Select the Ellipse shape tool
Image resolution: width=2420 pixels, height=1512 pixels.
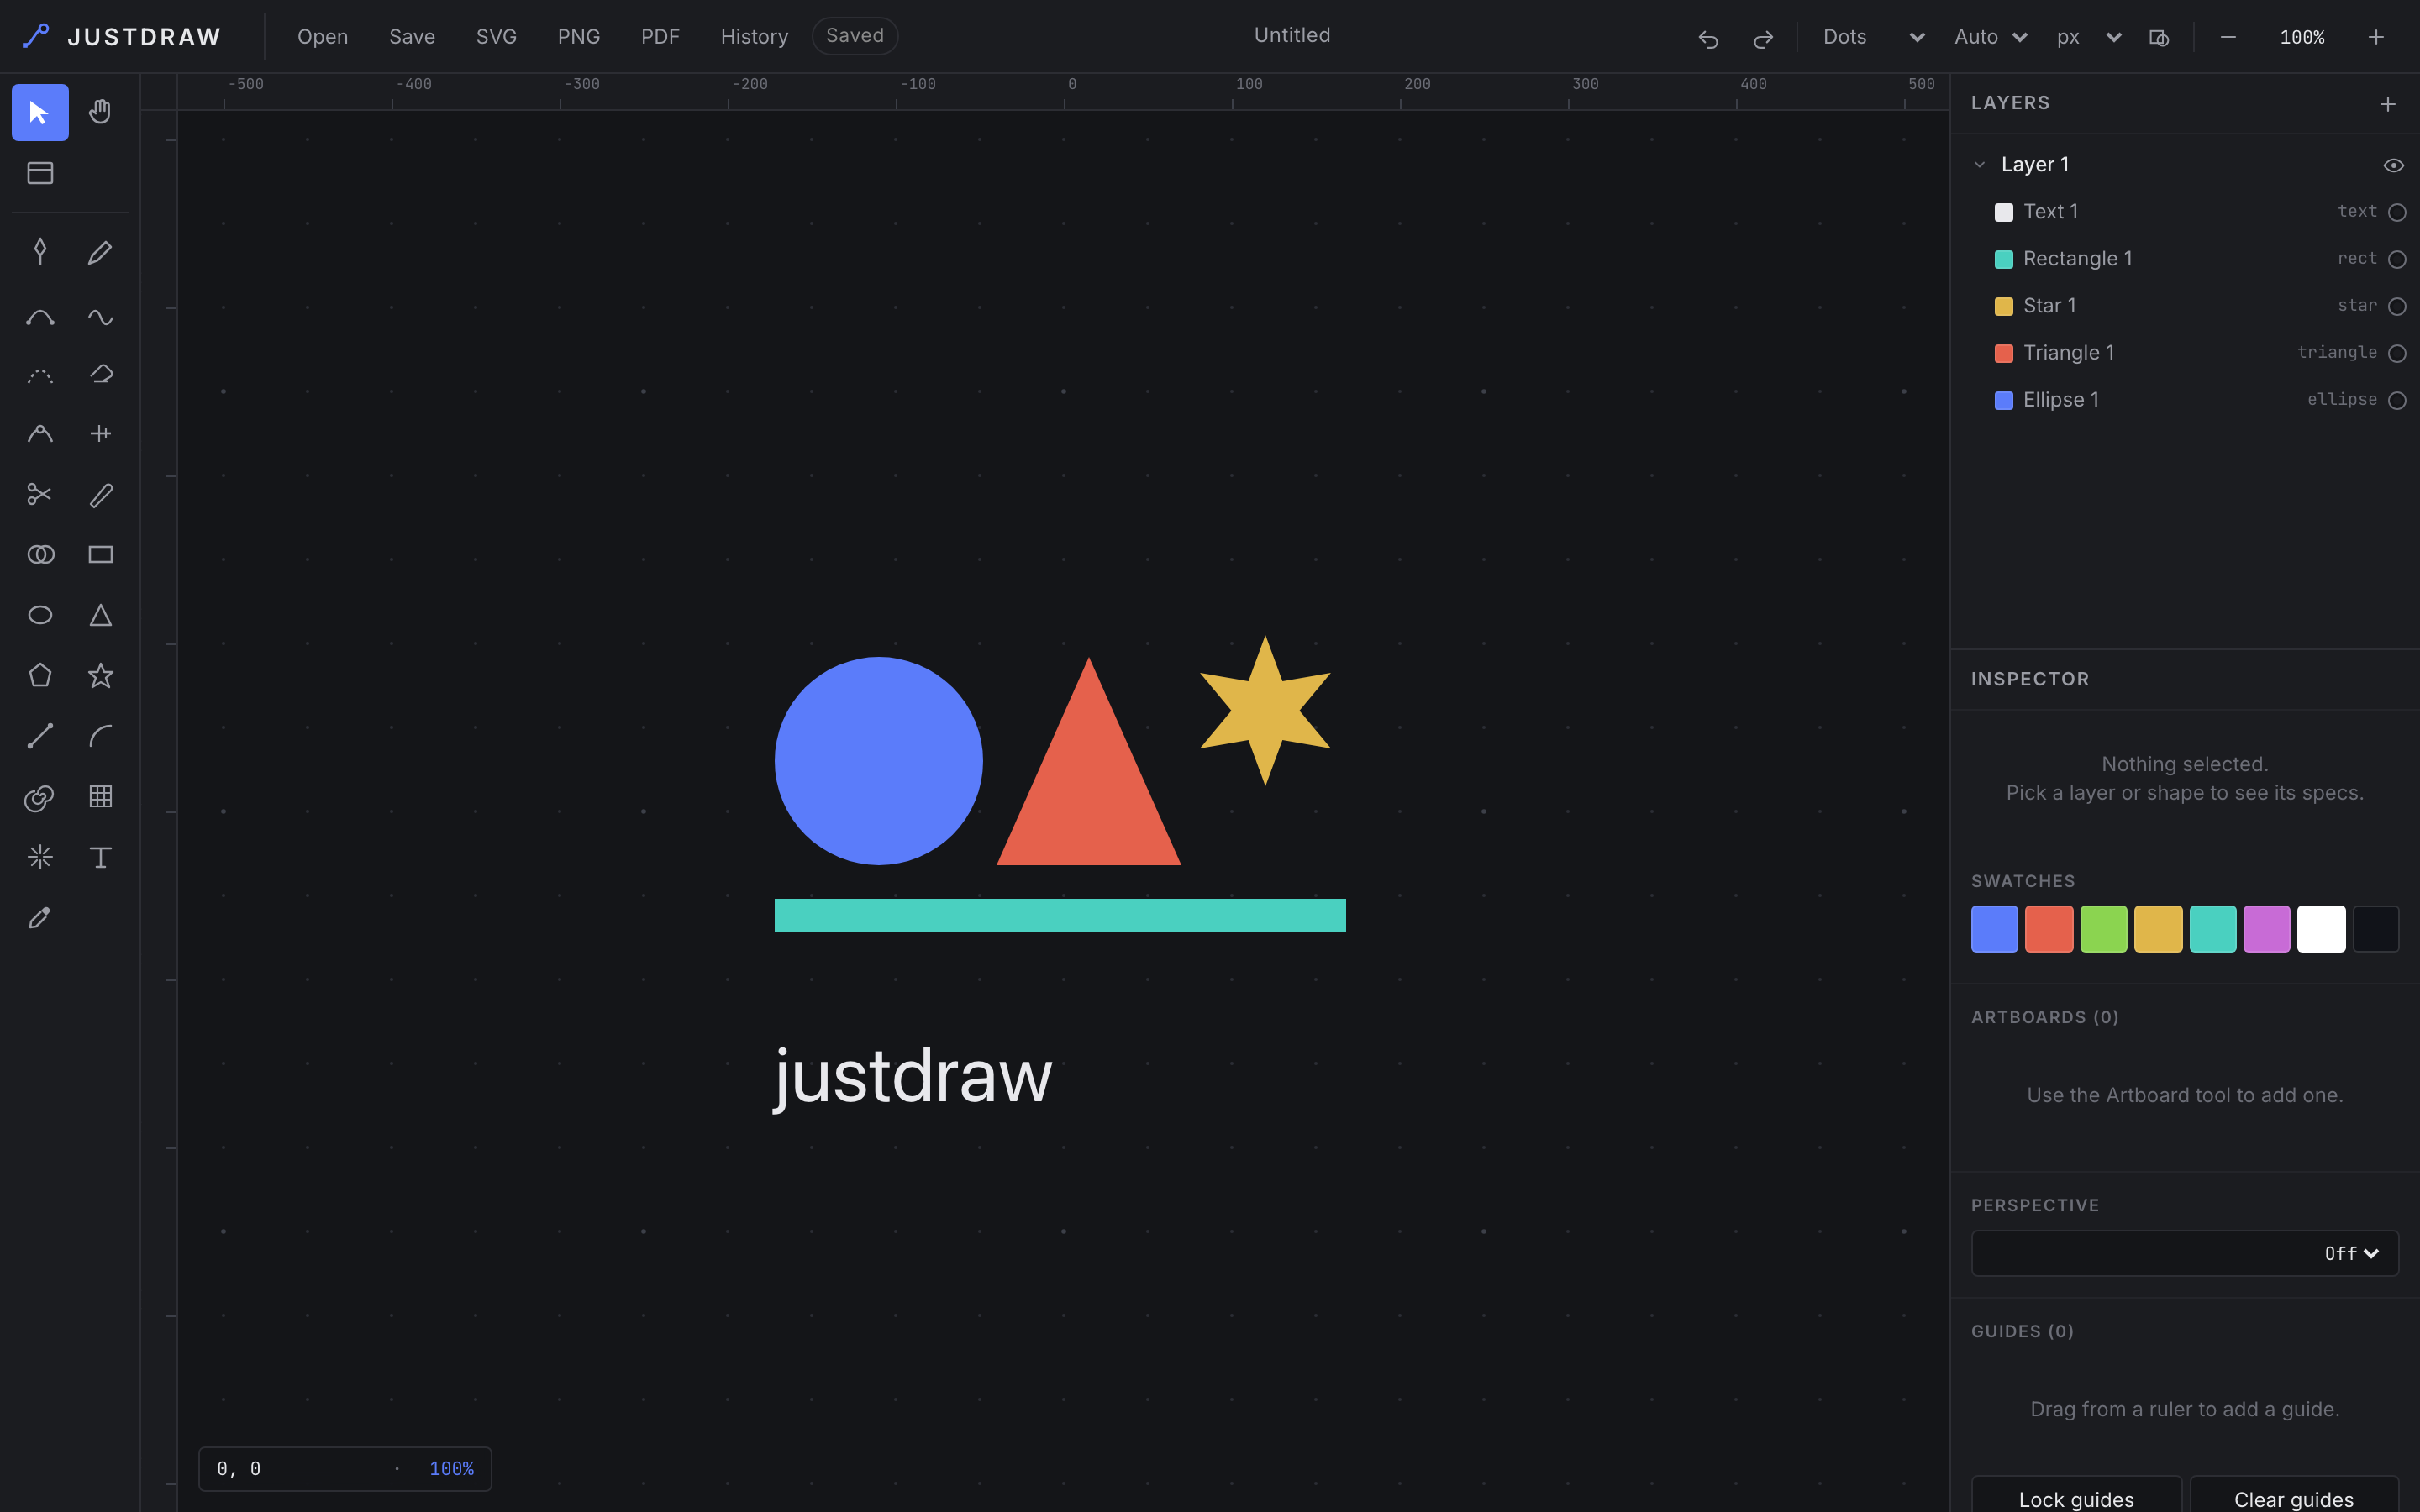[40, 615]
